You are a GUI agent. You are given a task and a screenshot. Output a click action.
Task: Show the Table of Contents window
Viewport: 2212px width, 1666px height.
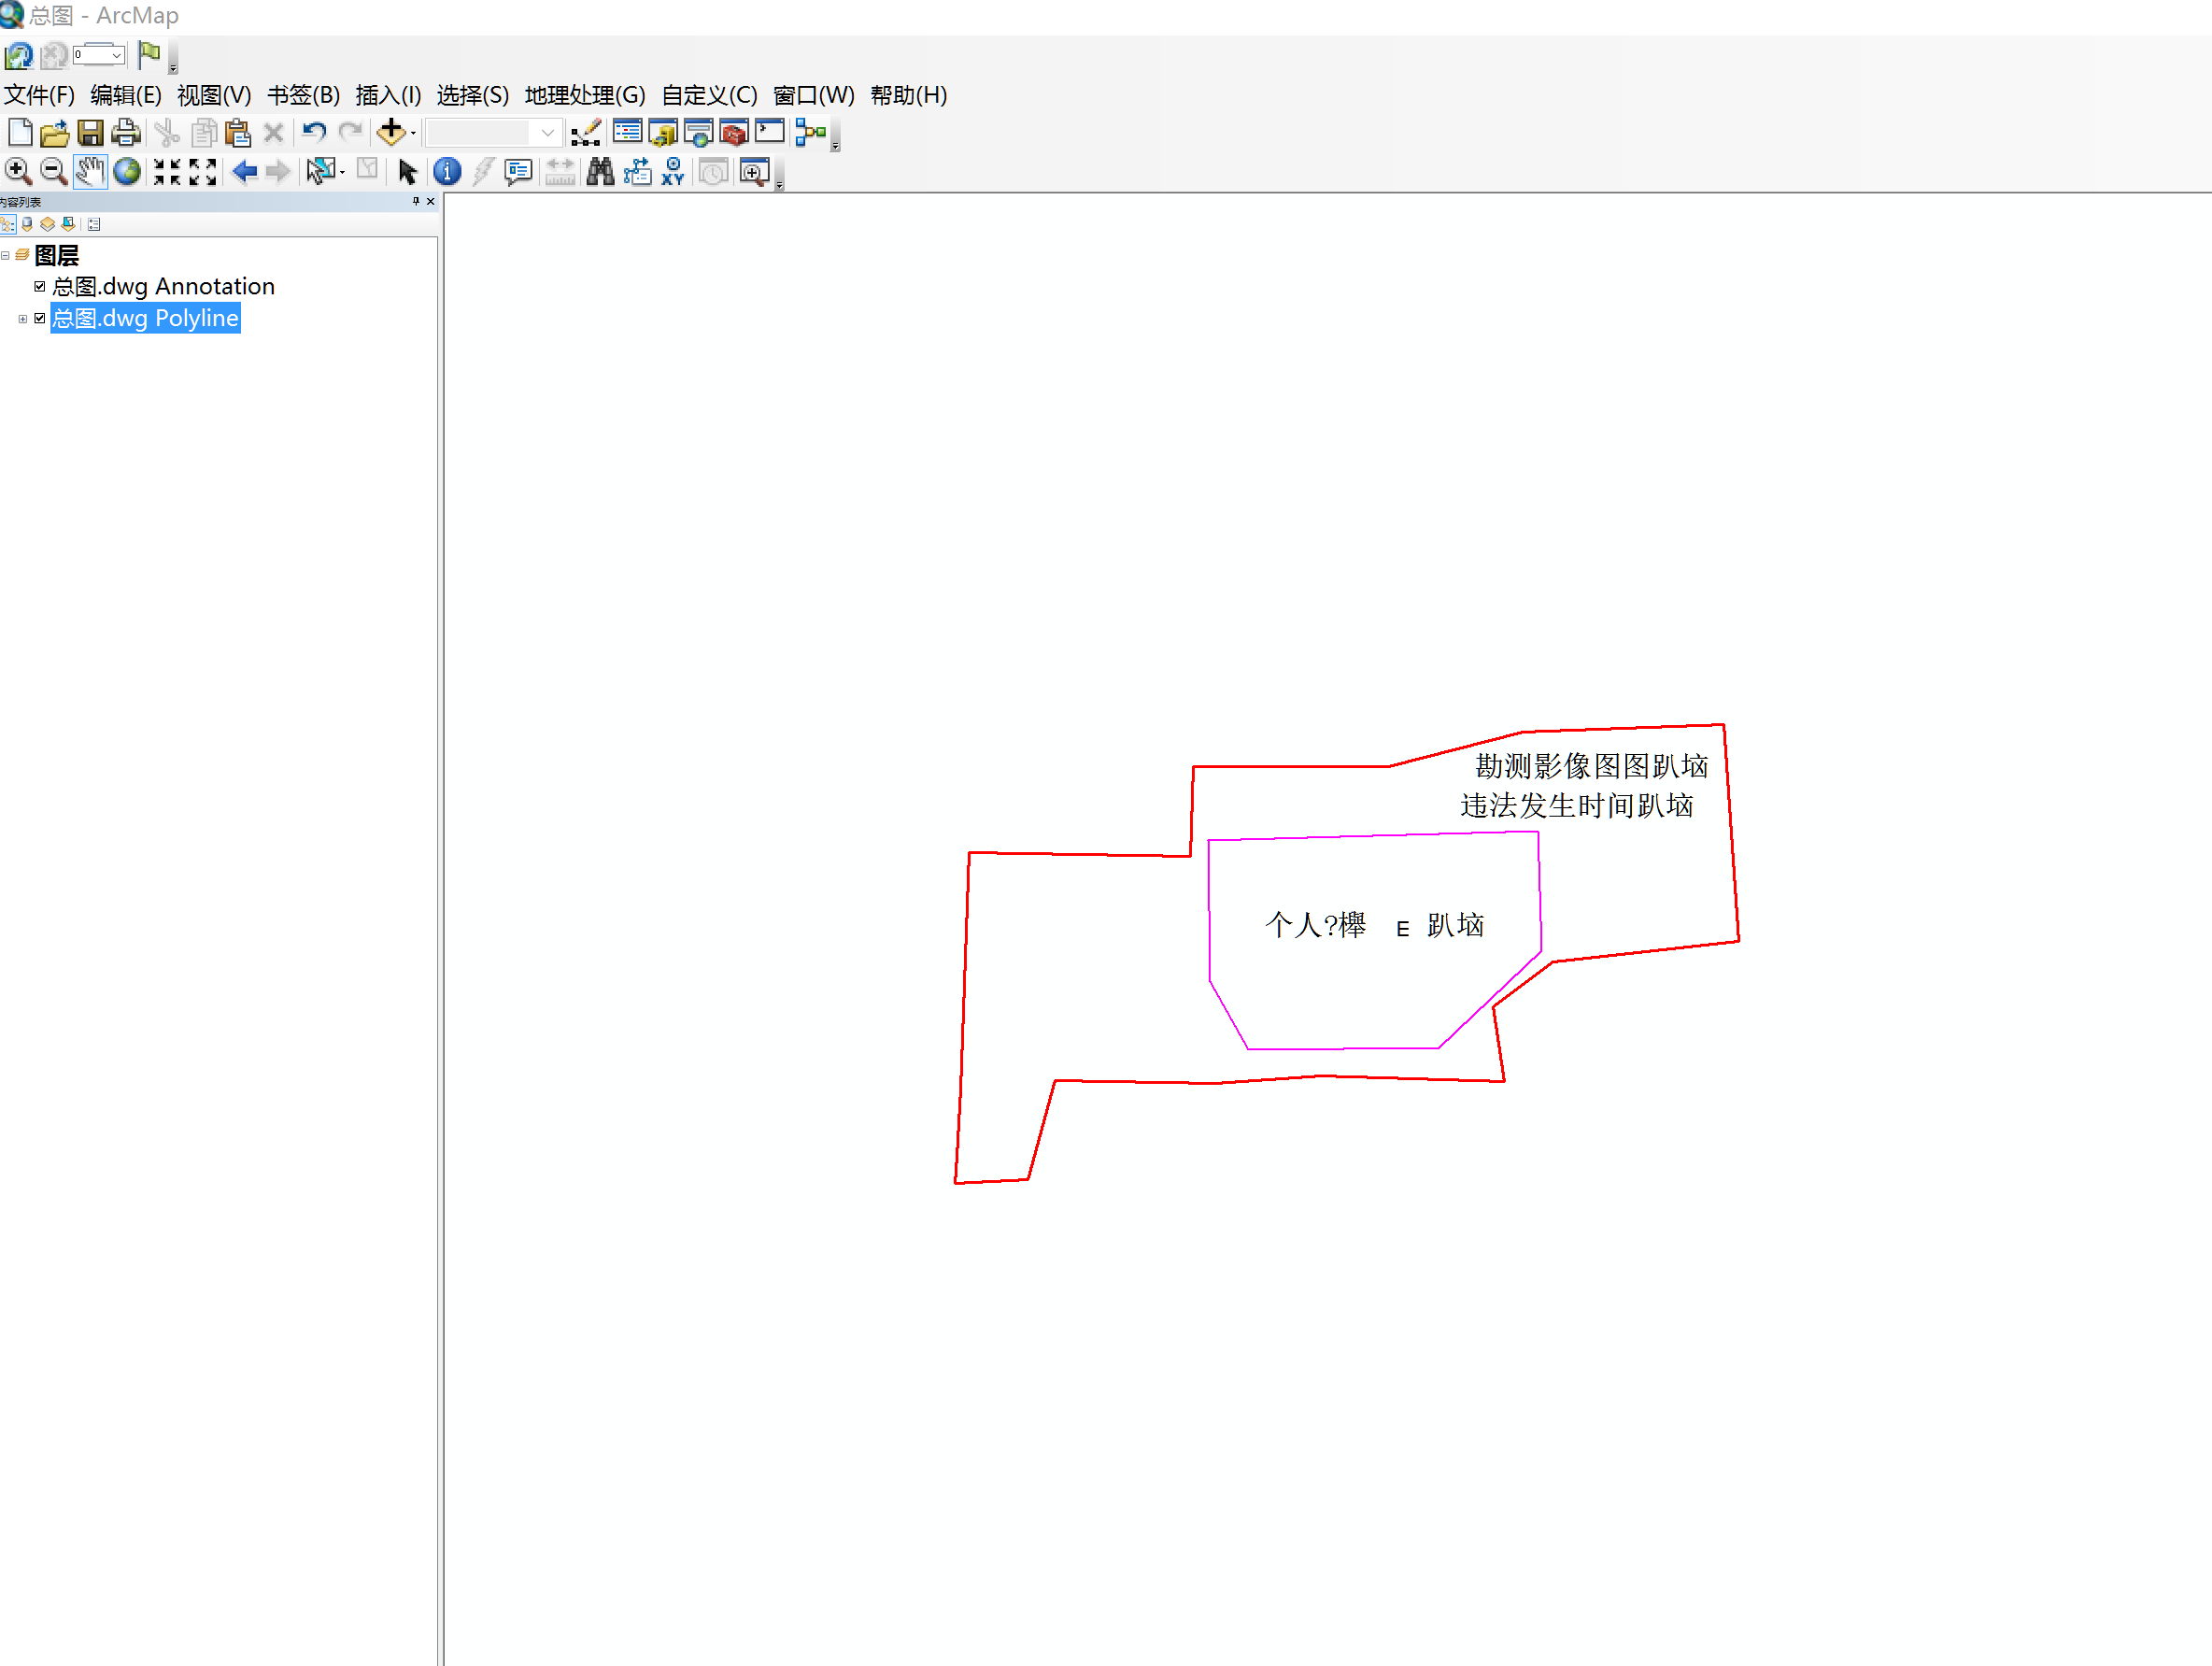[x=627, y=132]
